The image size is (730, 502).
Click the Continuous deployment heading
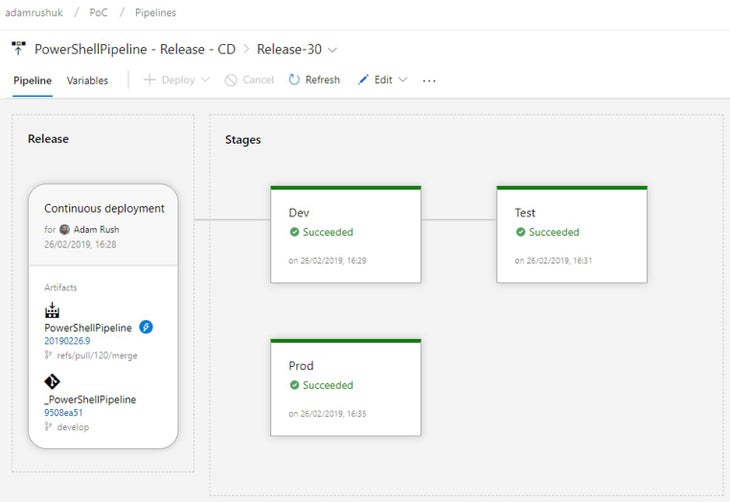[x=104, y=209]
